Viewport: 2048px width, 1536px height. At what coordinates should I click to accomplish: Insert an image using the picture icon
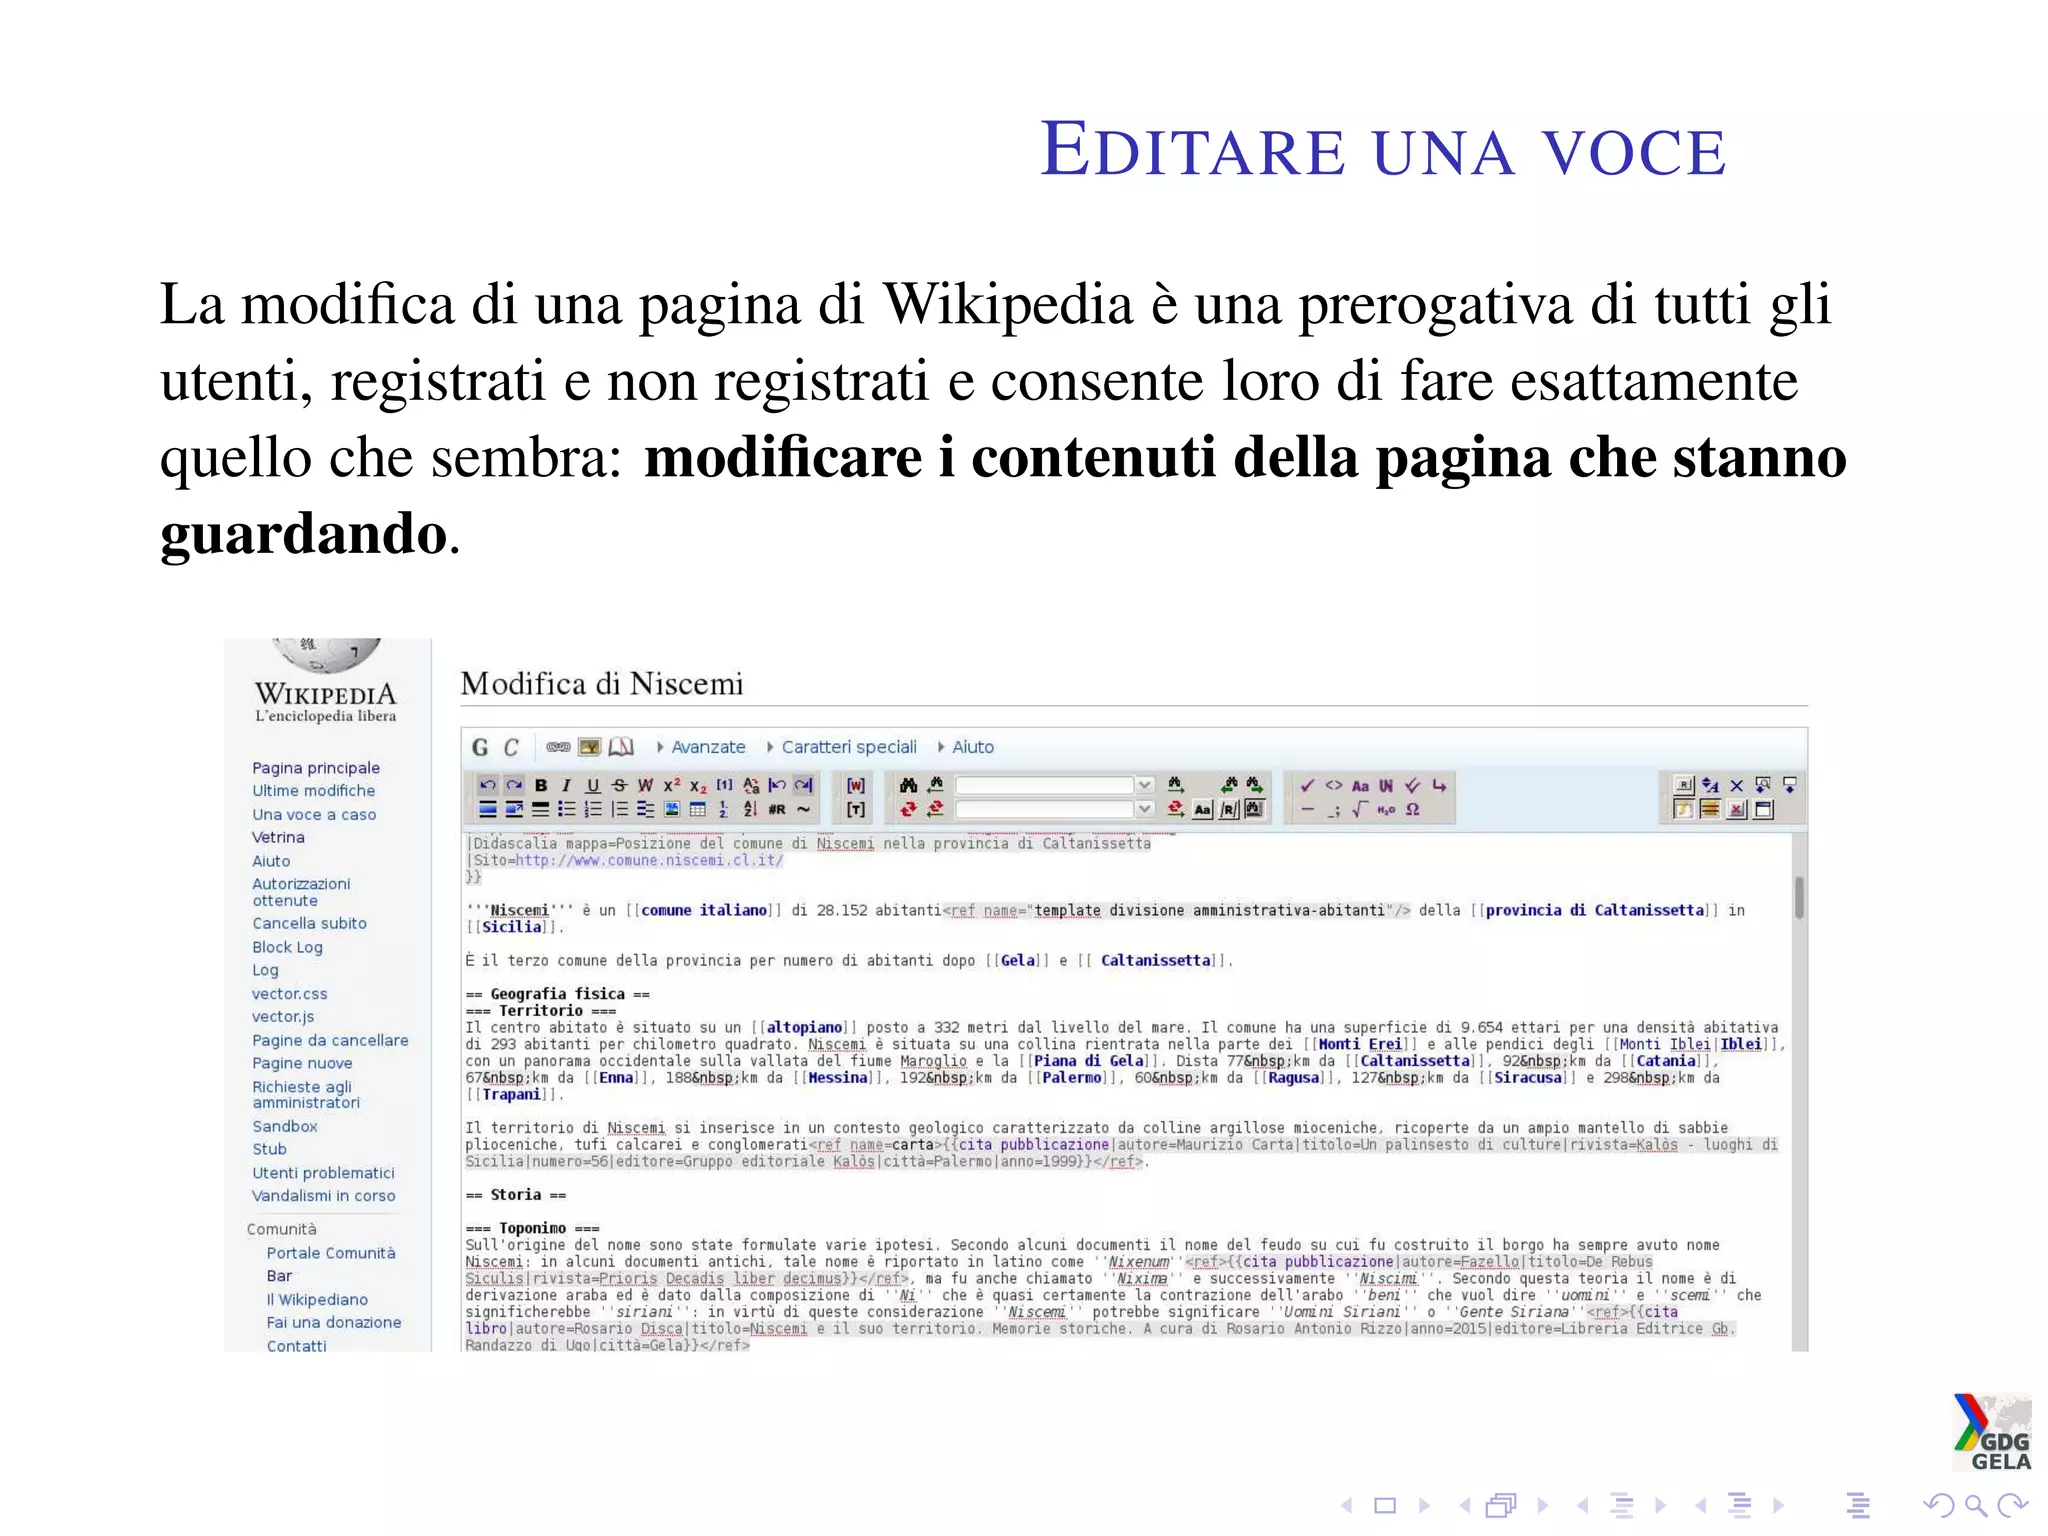[671, 810]
